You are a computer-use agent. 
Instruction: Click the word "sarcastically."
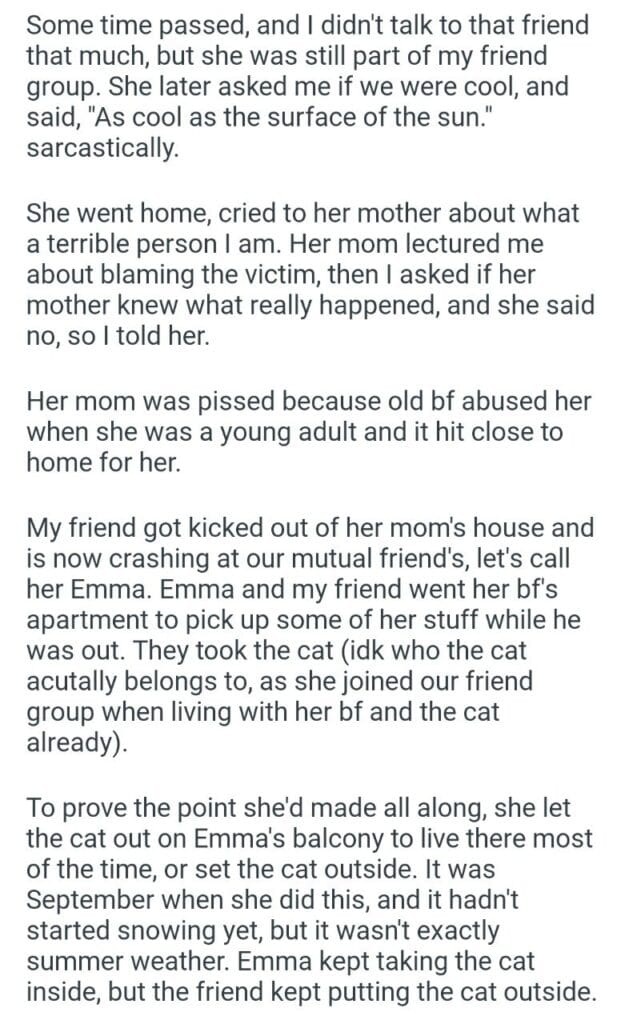tap(101, 149)
